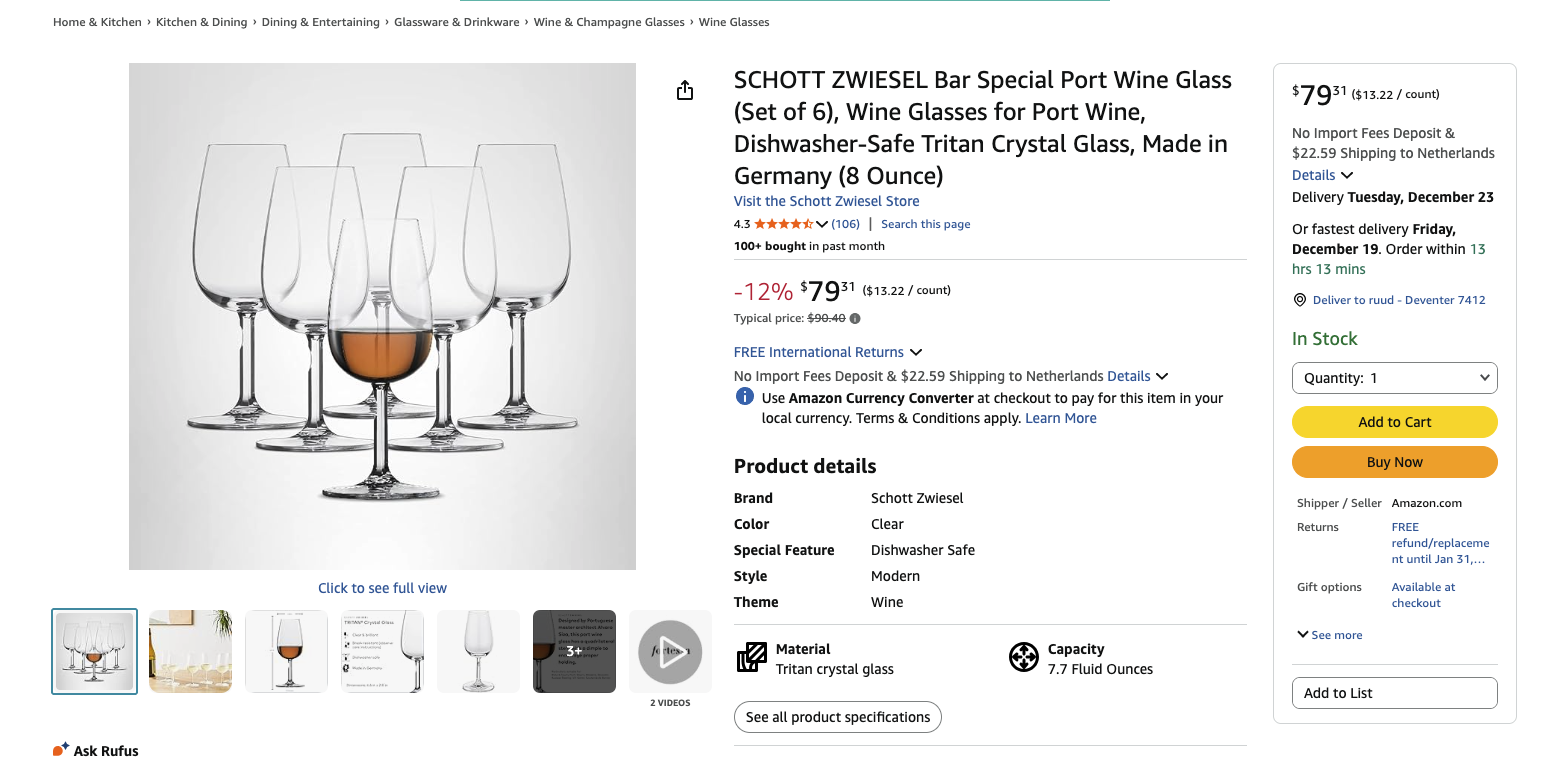This screenshot has height=762, width=1544.
Task: Click the star rating icons
Action: point(784,224)
